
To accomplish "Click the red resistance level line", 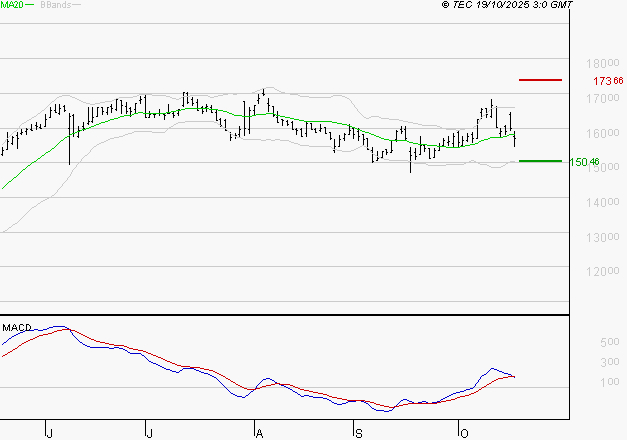I will pos(540,80).
